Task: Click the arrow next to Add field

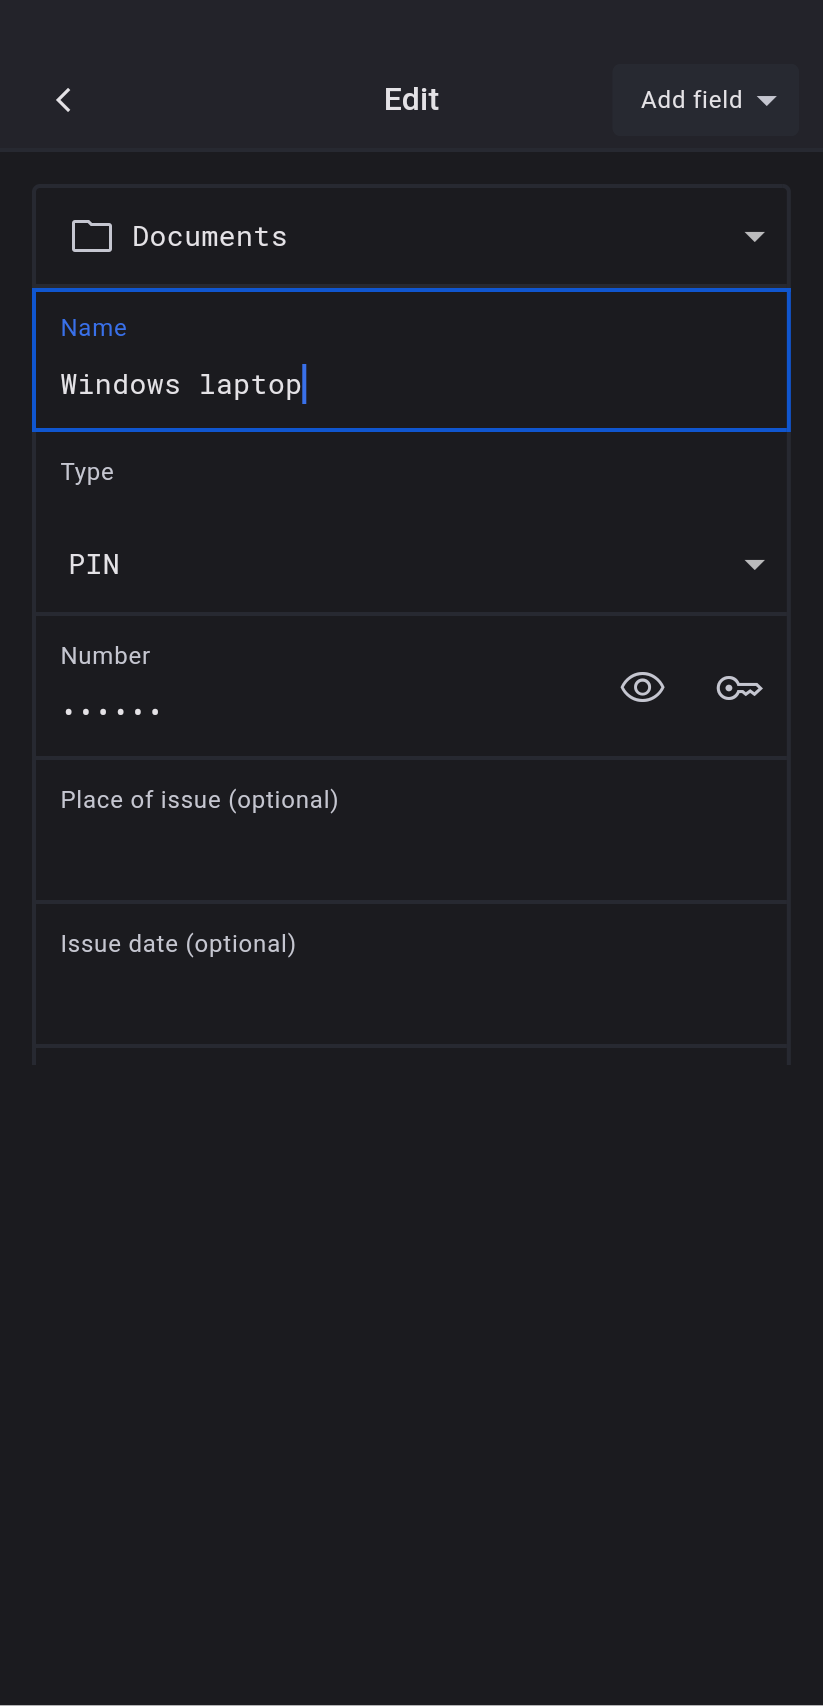Action: [767, 100]
